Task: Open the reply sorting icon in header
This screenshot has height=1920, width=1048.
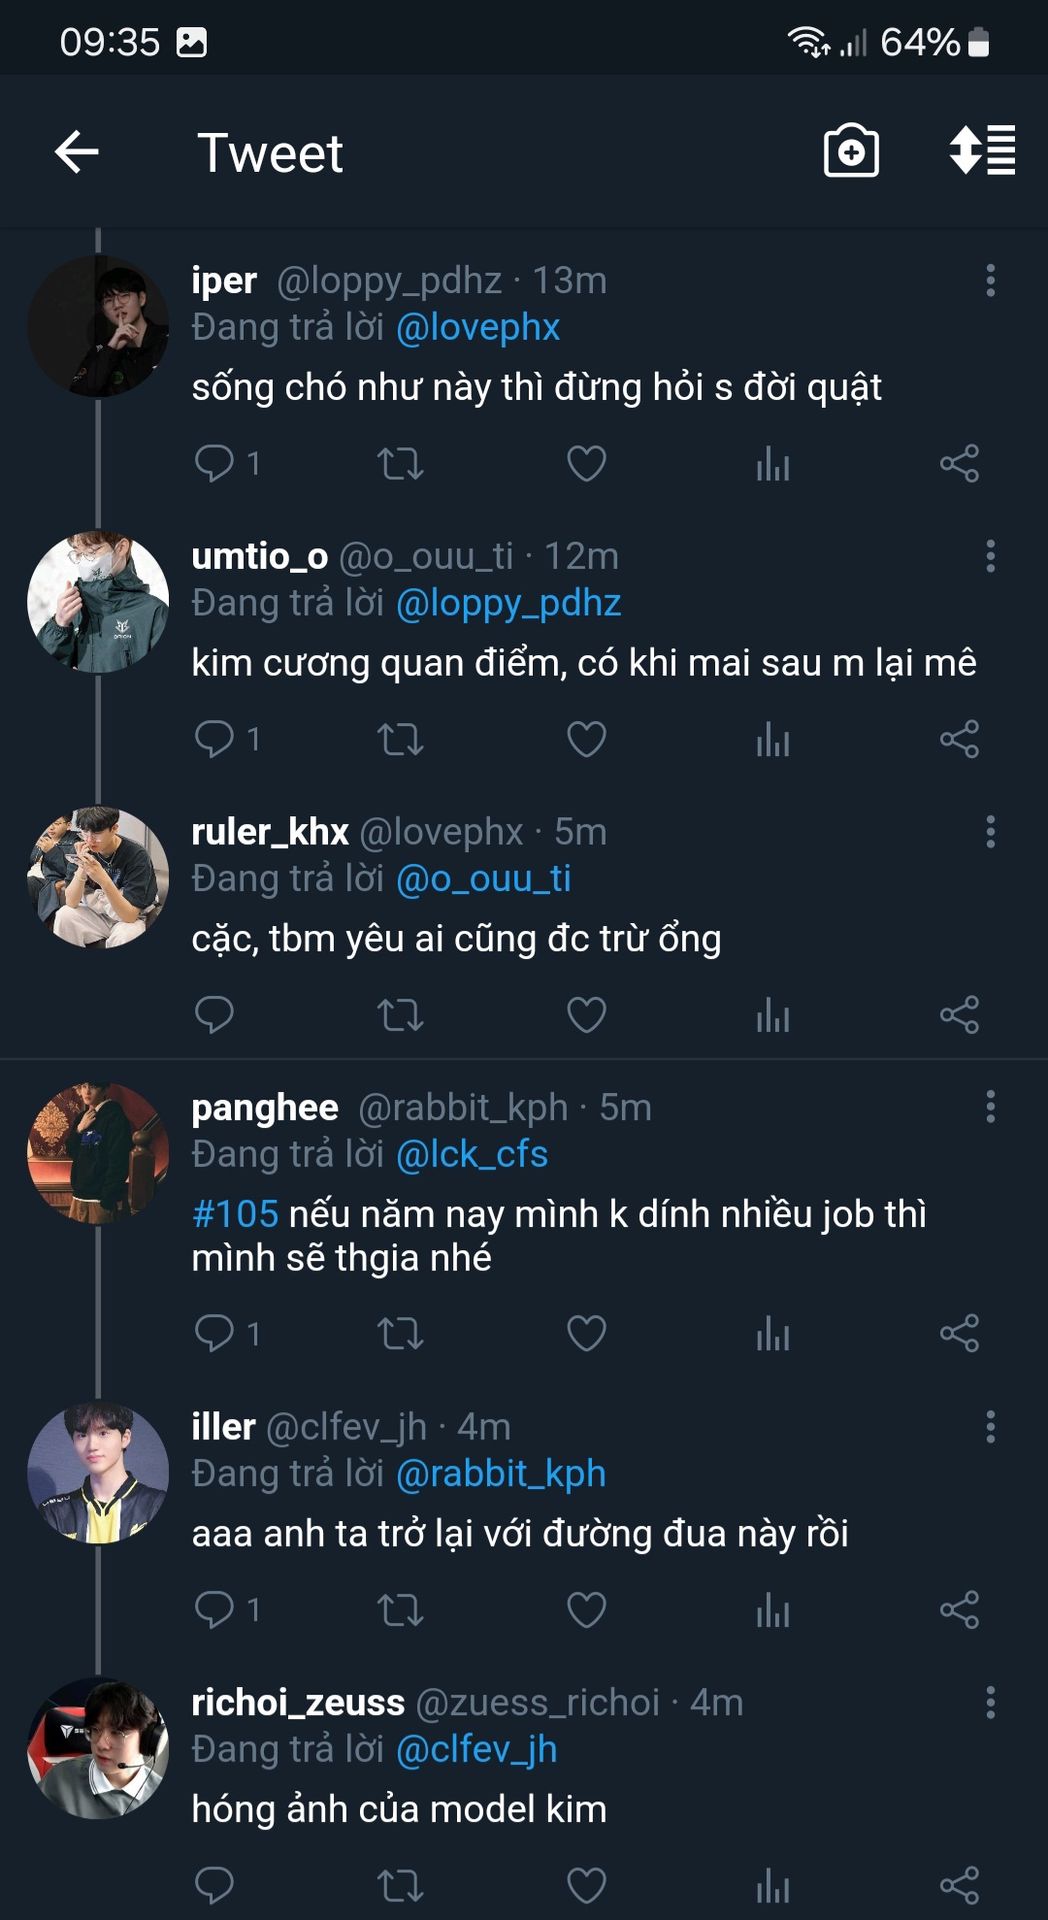Action: point(982,151)
